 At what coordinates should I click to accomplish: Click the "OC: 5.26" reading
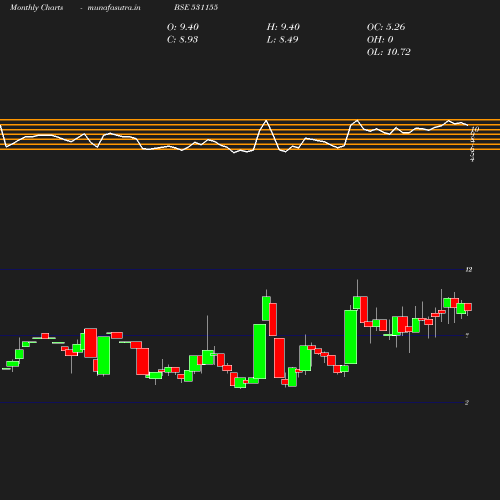click(x=386, y=27)
